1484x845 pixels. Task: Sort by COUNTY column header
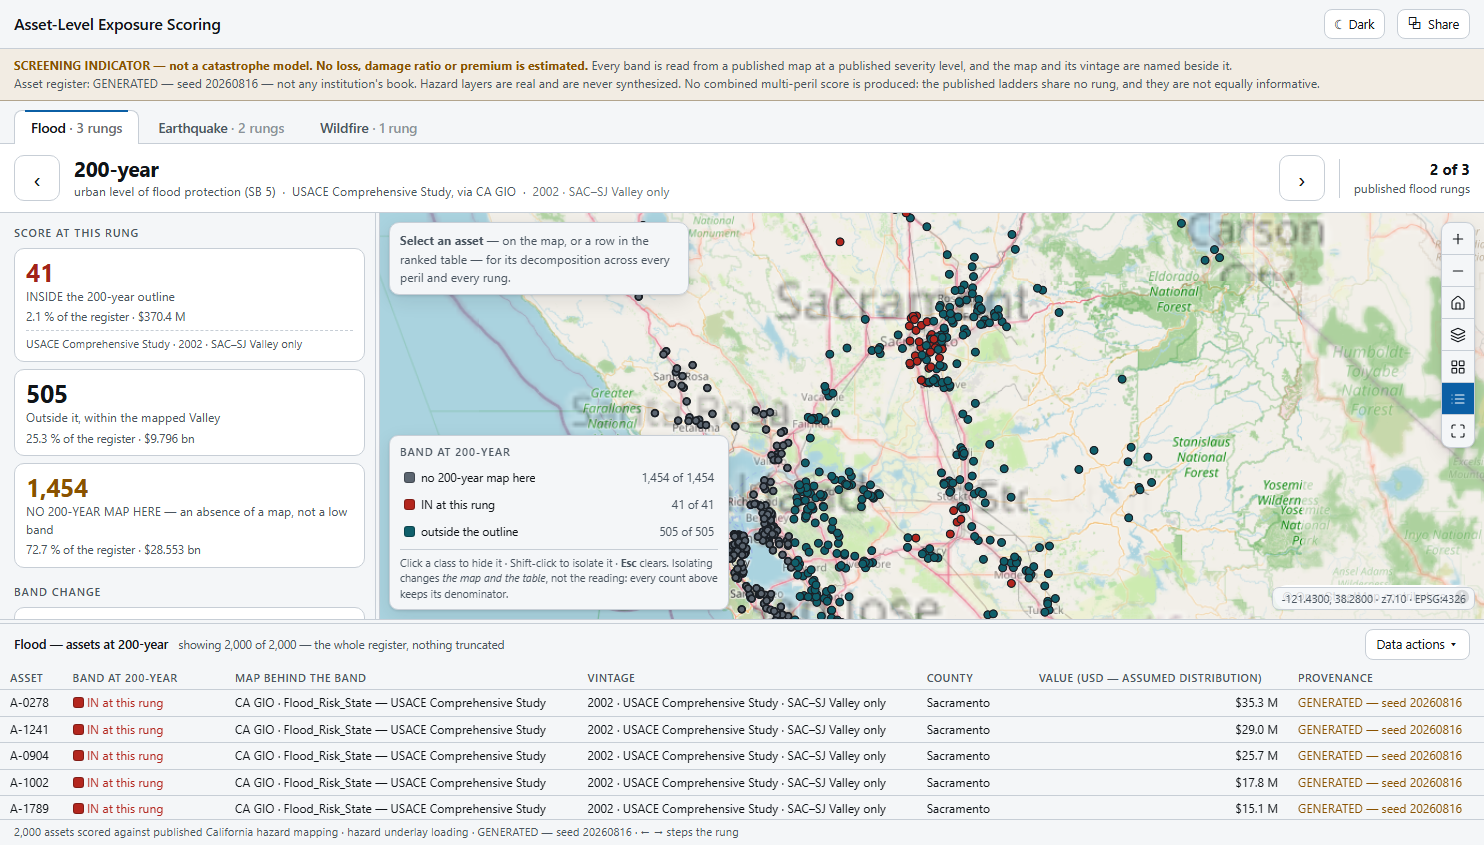(x=950, y=678)
